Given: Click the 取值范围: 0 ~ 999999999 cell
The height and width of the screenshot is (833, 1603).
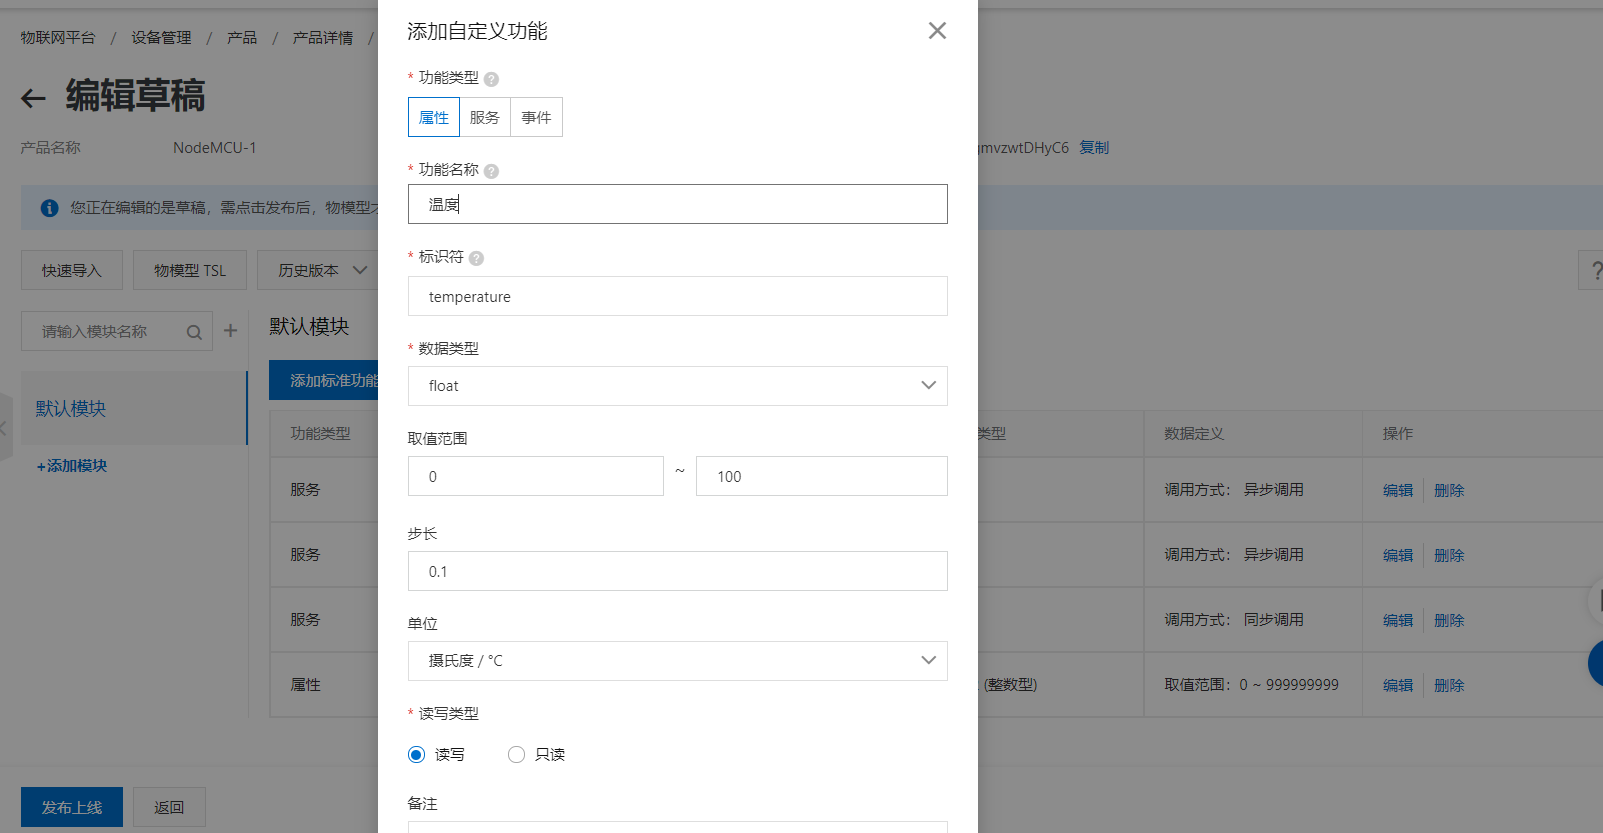Looking at the screenshot, I should click(1251, 685).
